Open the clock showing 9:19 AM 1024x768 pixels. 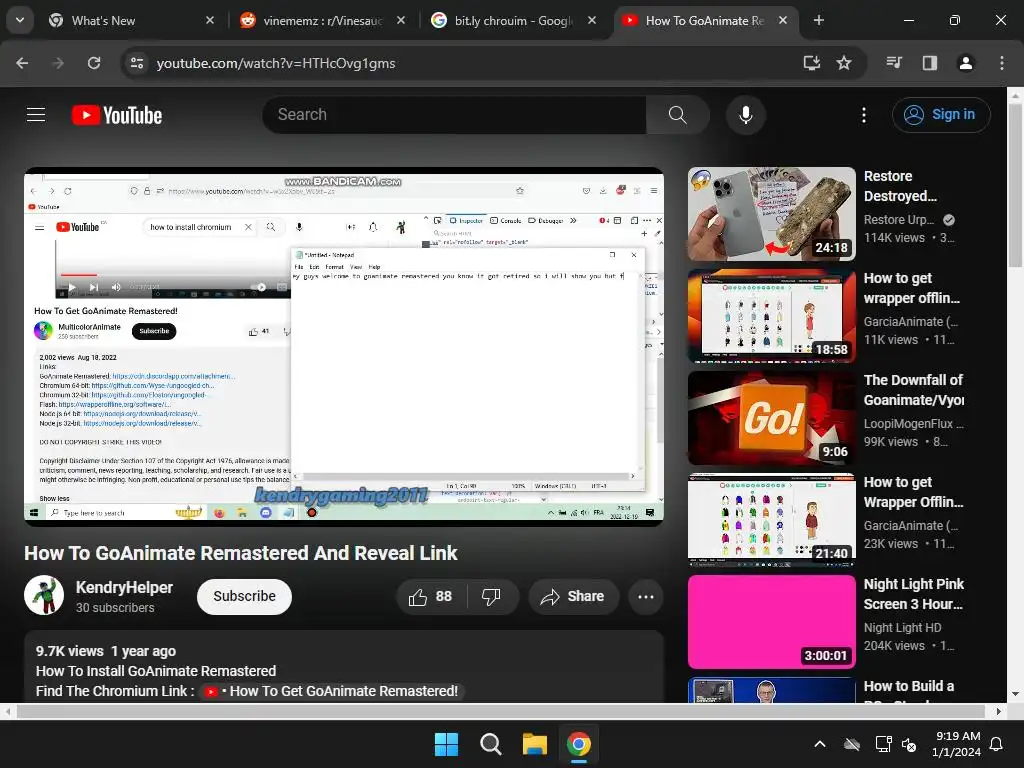[x=956, y=744]
